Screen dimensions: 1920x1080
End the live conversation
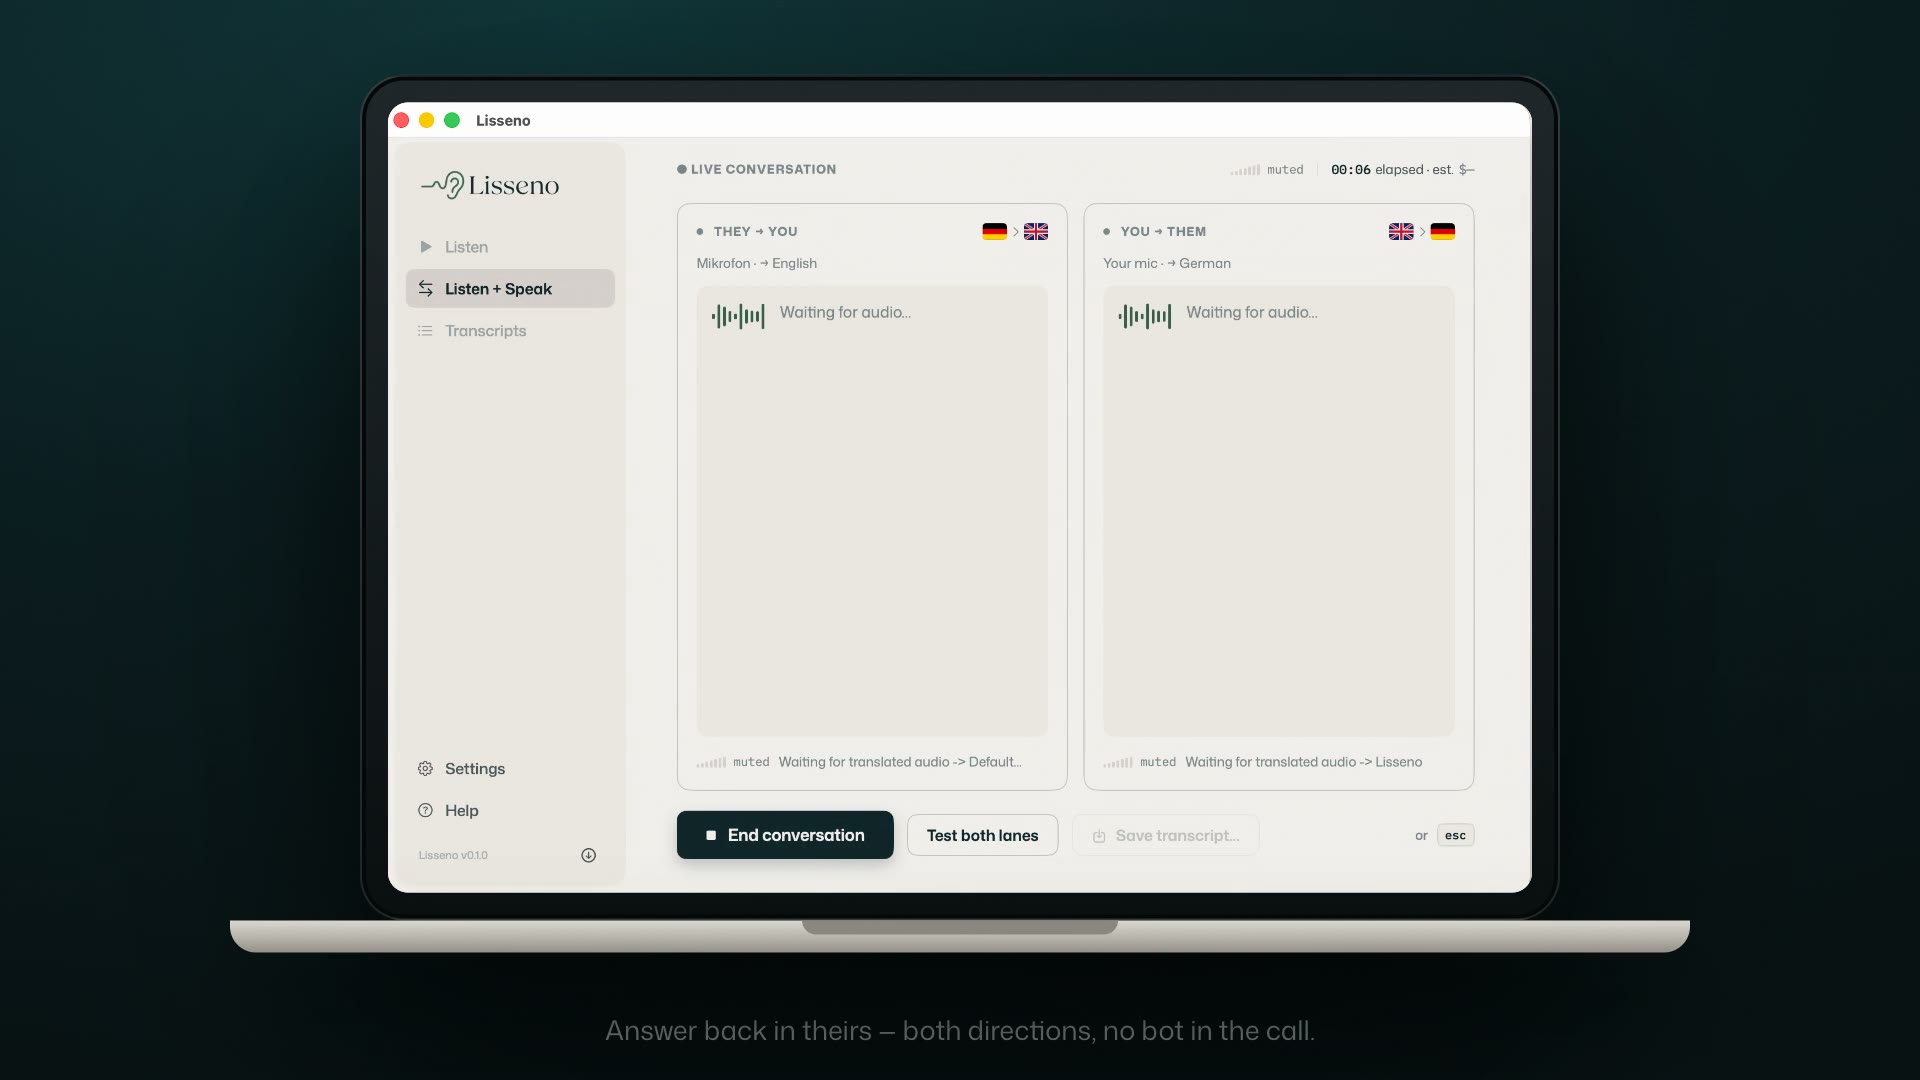click(785, 835)
